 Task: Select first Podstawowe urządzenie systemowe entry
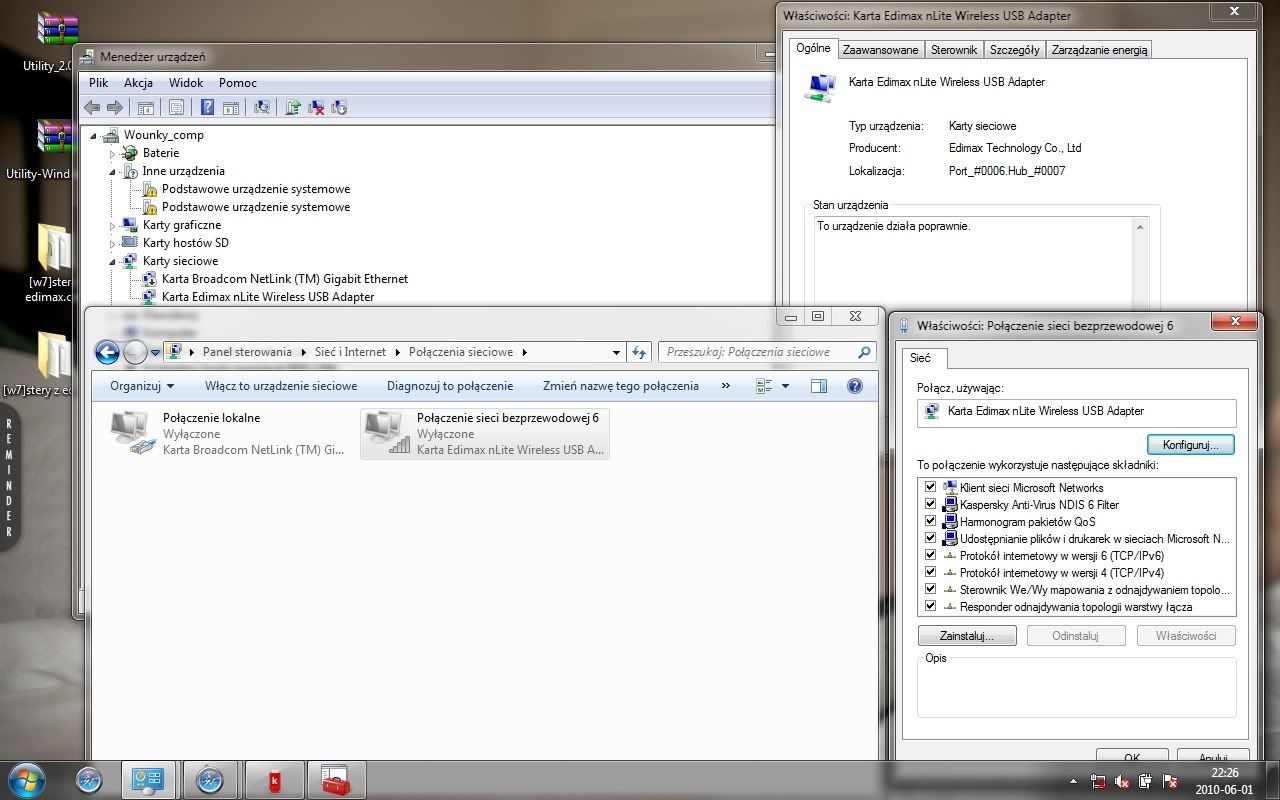coord(256,189)
